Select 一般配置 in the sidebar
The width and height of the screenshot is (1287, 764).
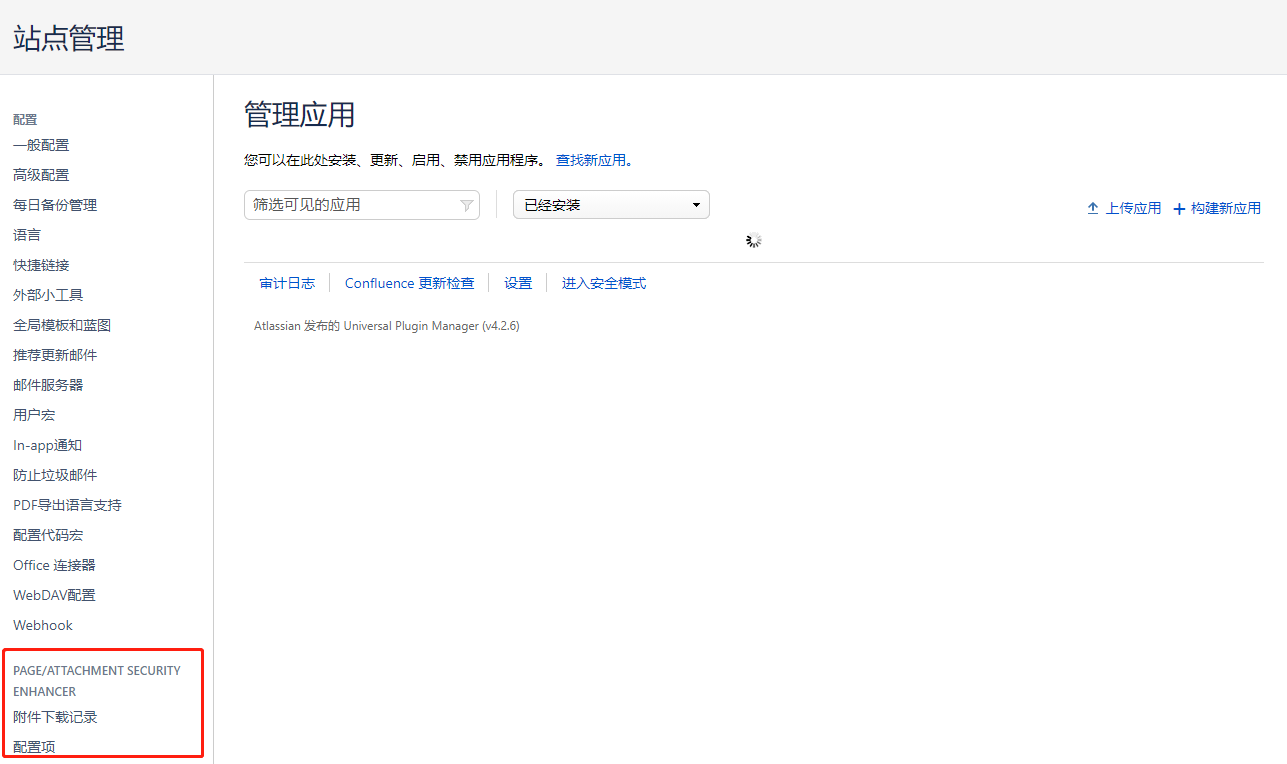point(41,145)
